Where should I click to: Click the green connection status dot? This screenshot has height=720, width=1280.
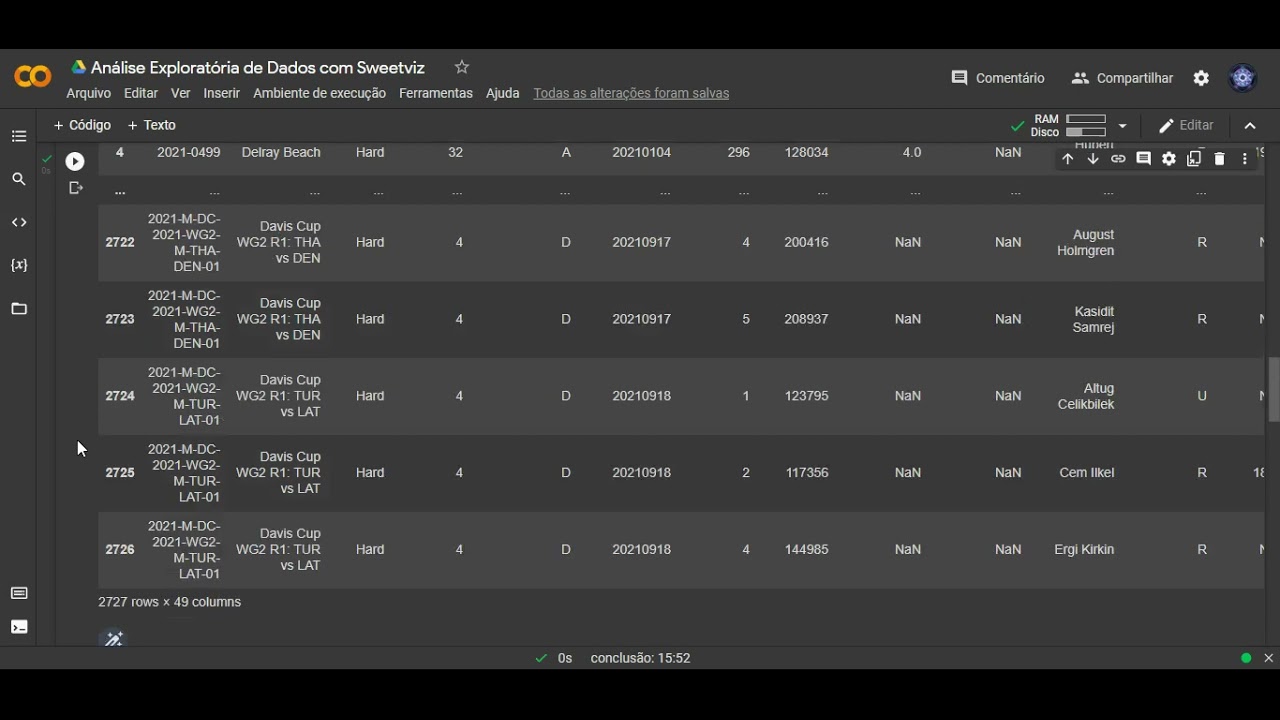click(x=1246, y=658)
